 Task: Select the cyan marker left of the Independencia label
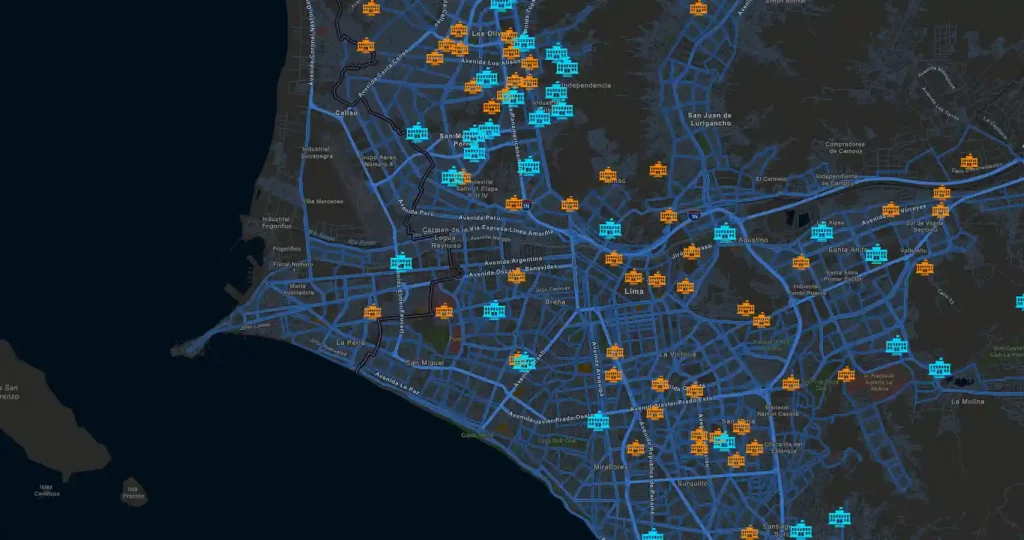point(556,91)
